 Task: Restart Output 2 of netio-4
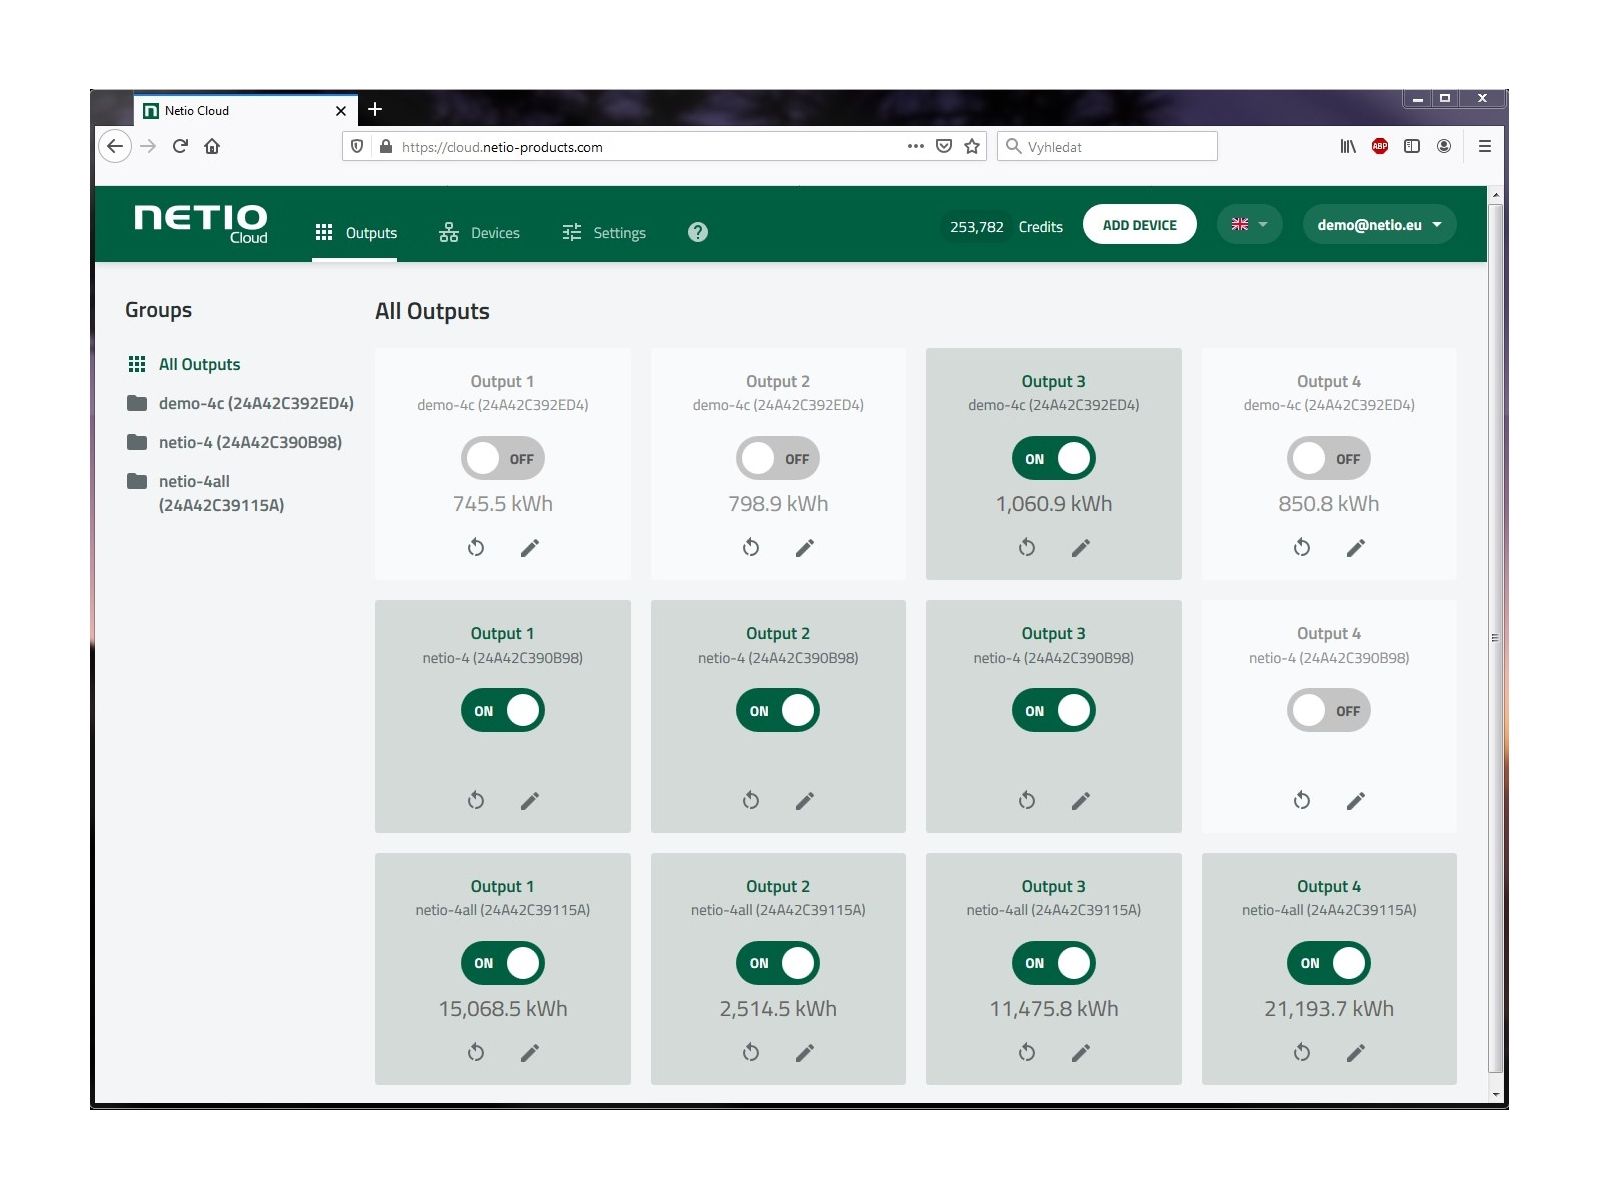751,800
